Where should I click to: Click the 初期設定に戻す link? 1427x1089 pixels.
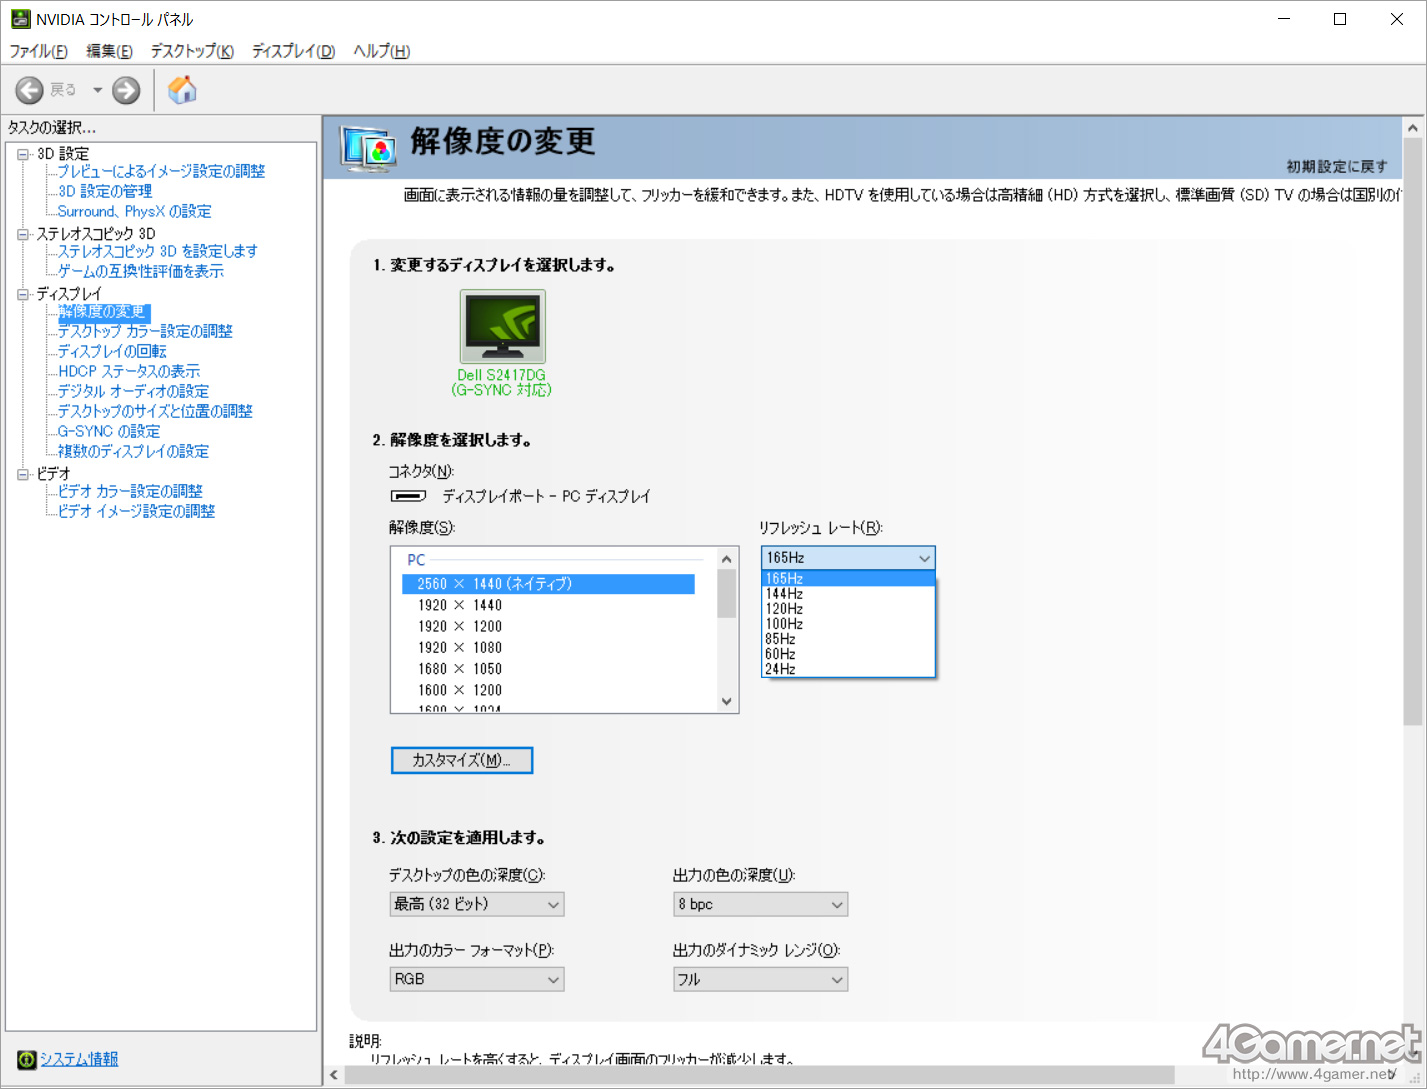tap(1337, 166)
